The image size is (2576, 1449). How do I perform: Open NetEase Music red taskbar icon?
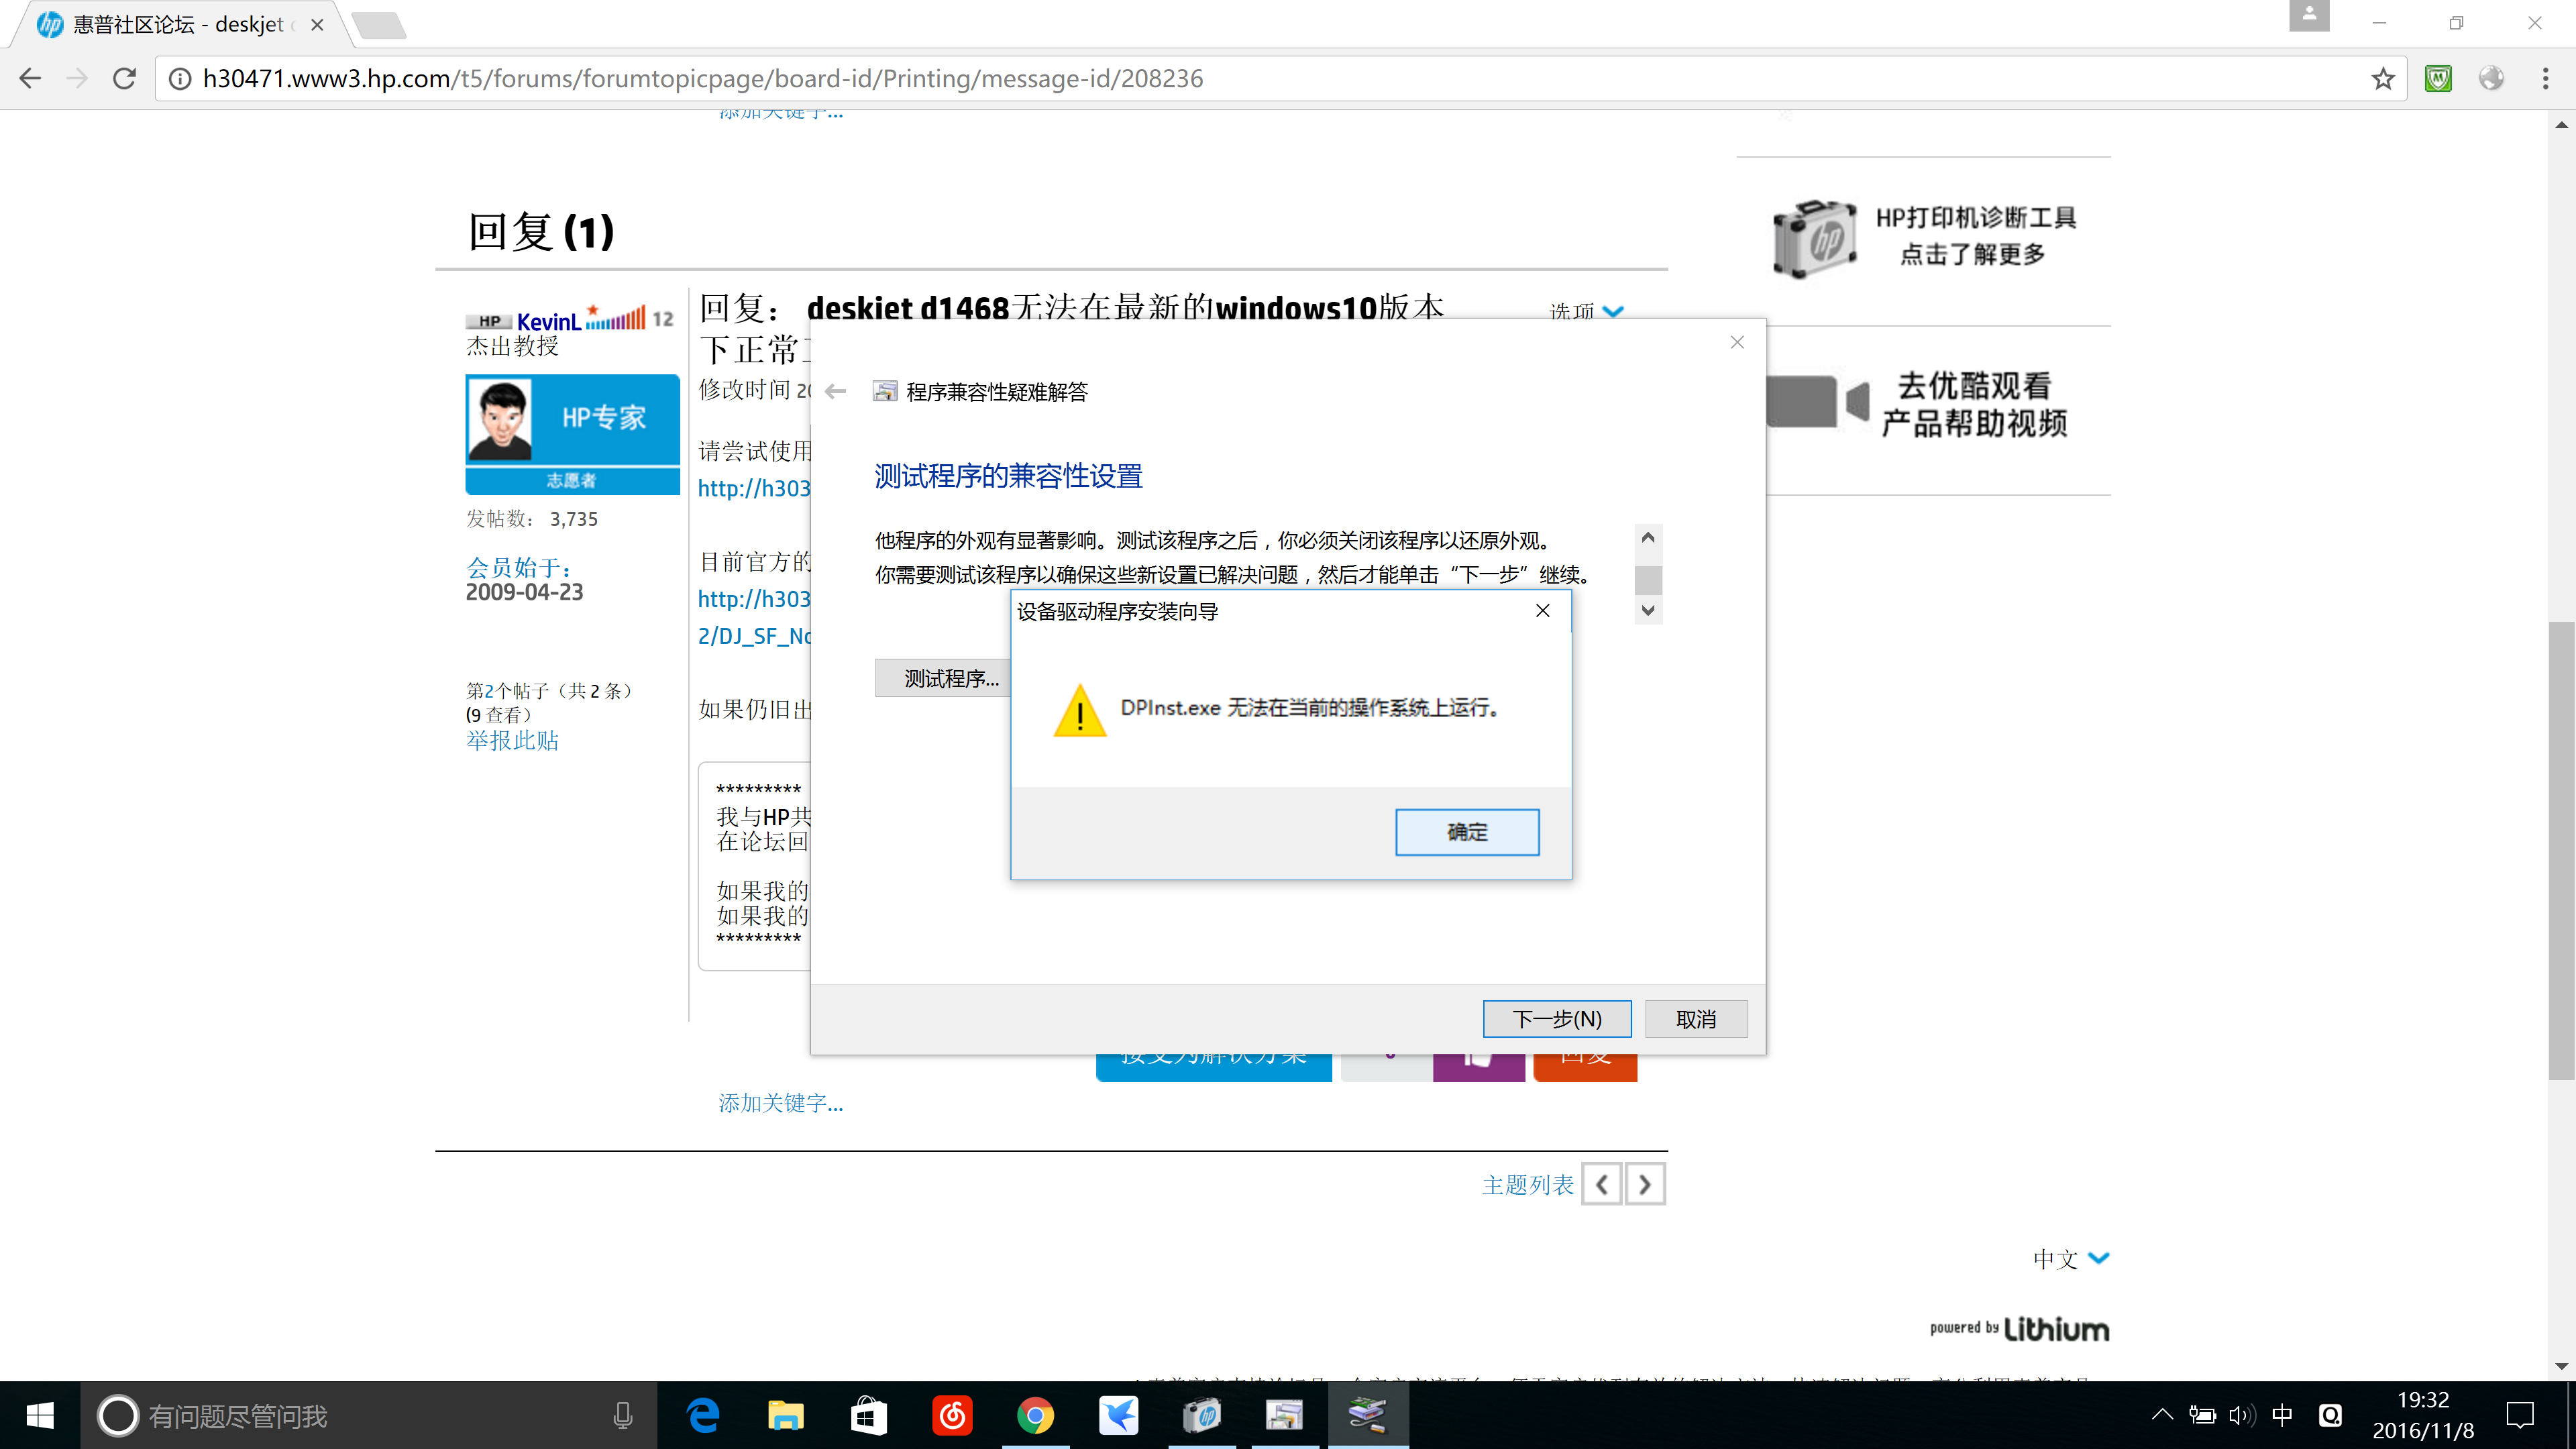click(x=952, y=1416)
